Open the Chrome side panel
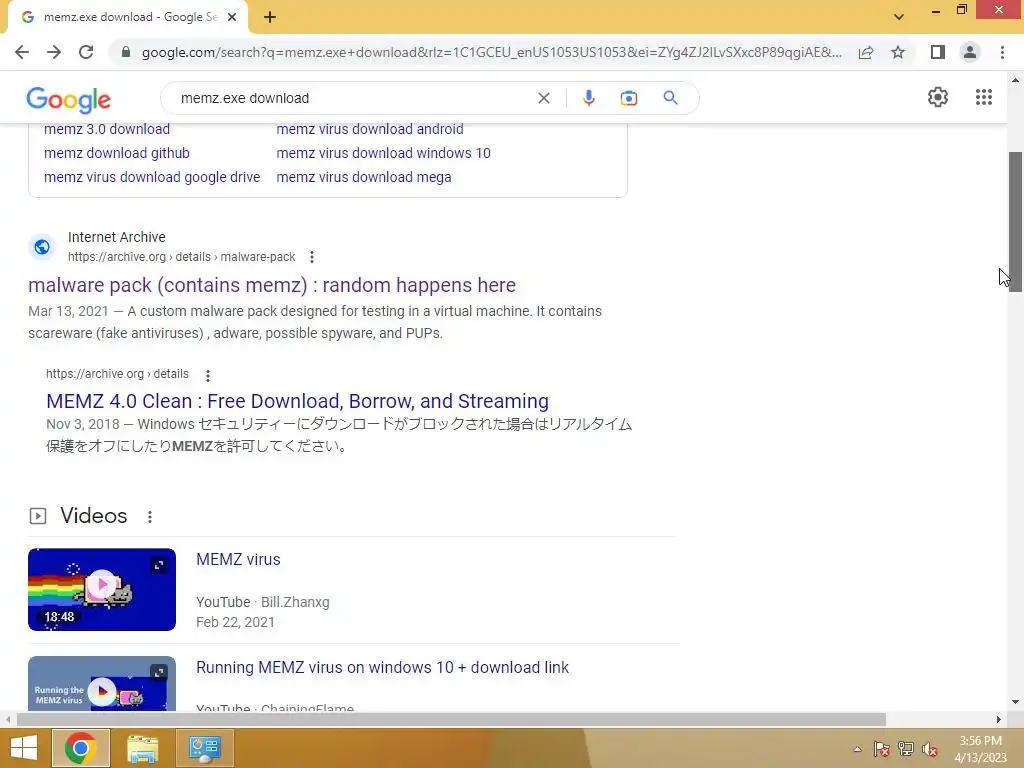The height and width of the screenshot is (768, 1024). coord(937,52)
